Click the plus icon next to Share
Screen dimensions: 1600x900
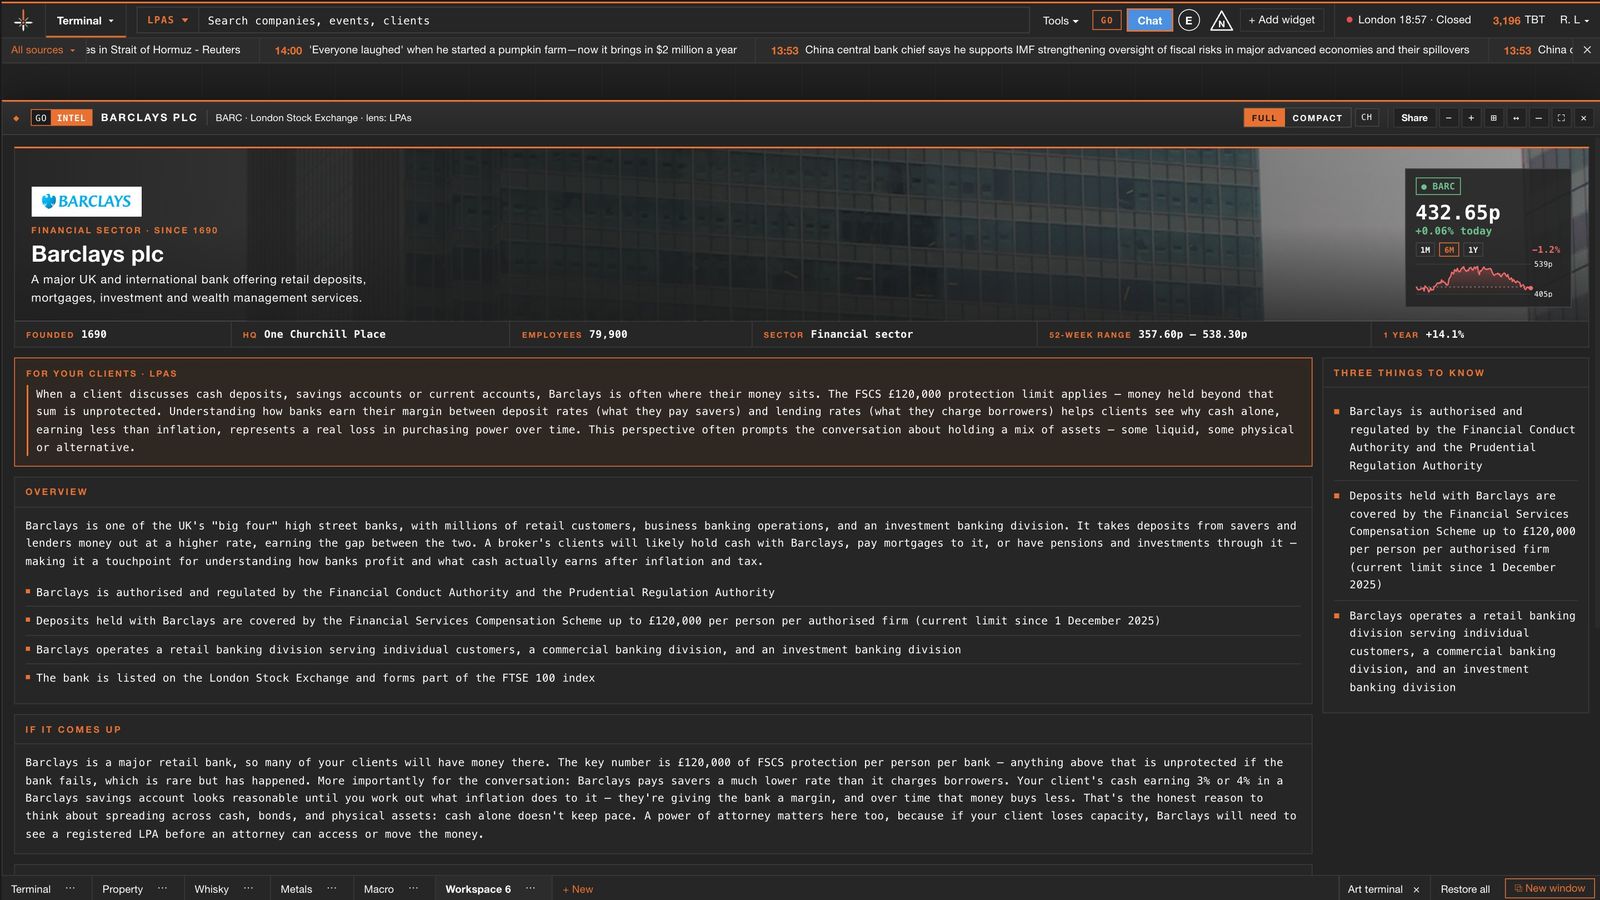[1471, 118]
